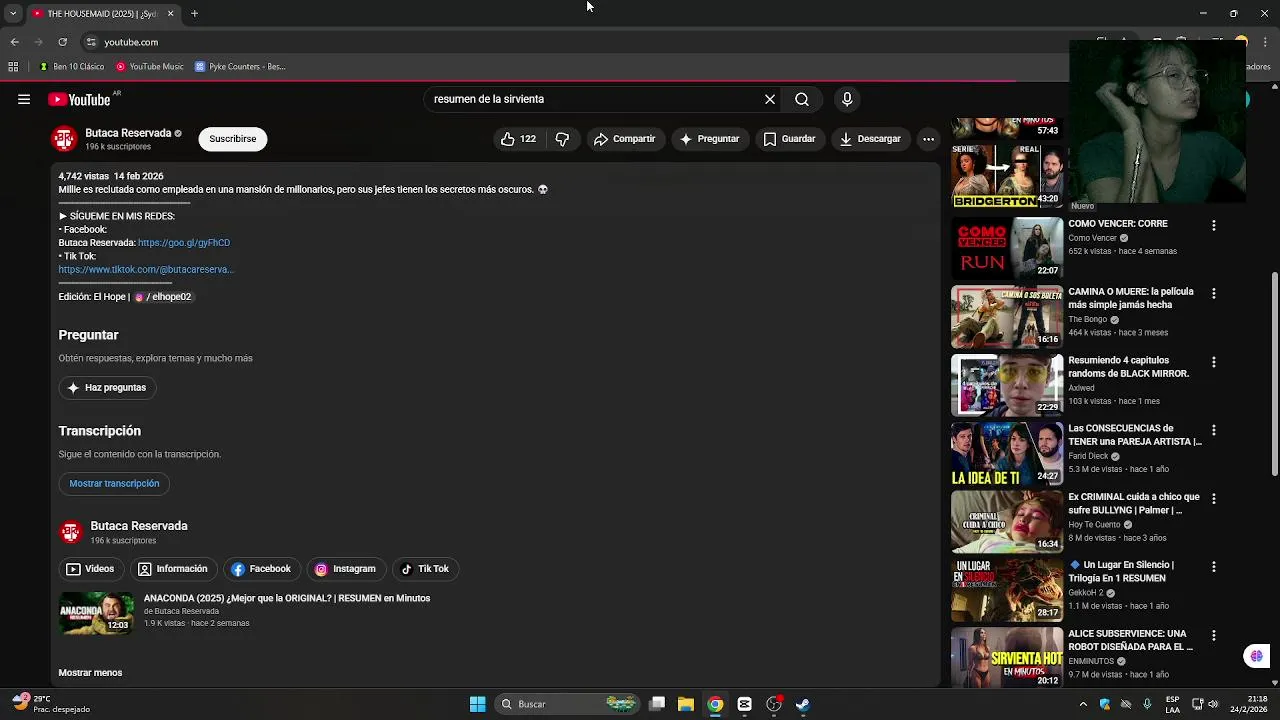Screen dimensions: 1280x720
Task: Dislike the video
Action: click(562, 139)
